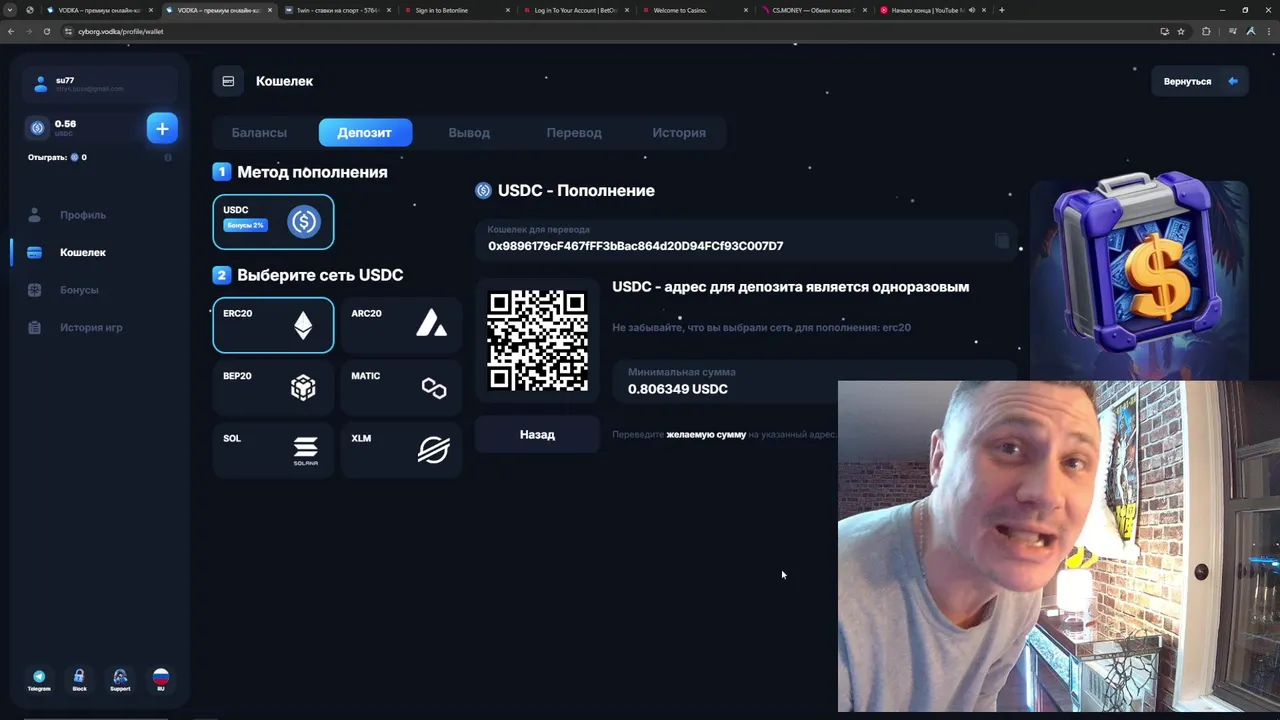Image resolution: width=1280 pixels, height=720 pixels.
Task: Open Бонусы in the sidebar menu
Action: [79, 290]
